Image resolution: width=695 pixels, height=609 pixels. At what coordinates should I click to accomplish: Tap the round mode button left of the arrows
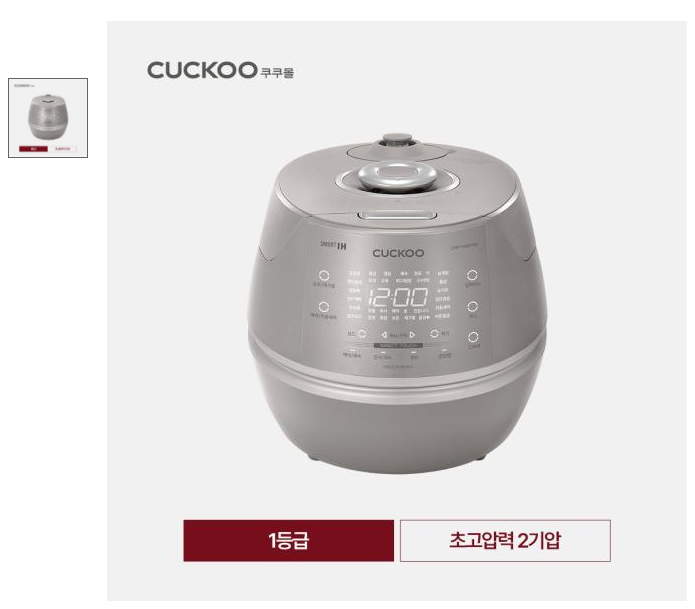[362, 333]
